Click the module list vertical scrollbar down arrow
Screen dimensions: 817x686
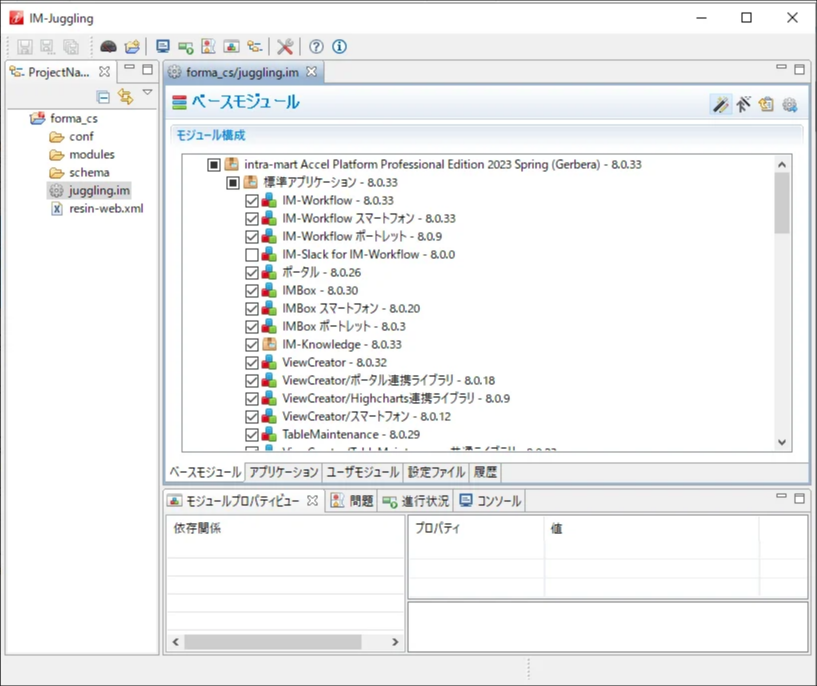coord(782,442)
